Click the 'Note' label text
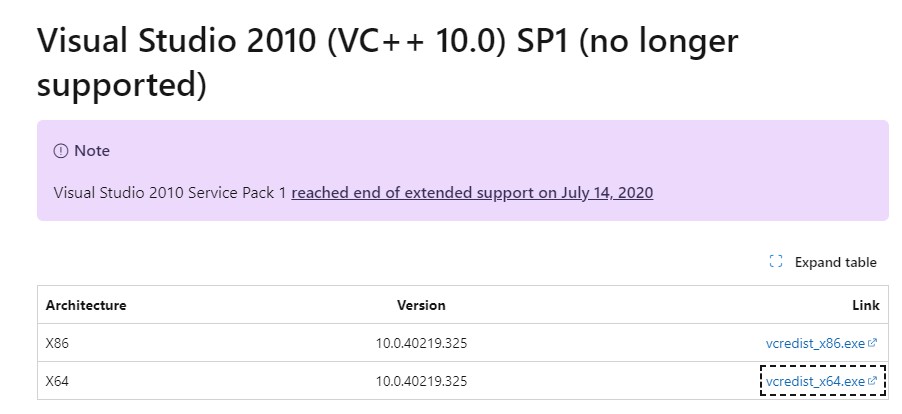 (92, 151)
